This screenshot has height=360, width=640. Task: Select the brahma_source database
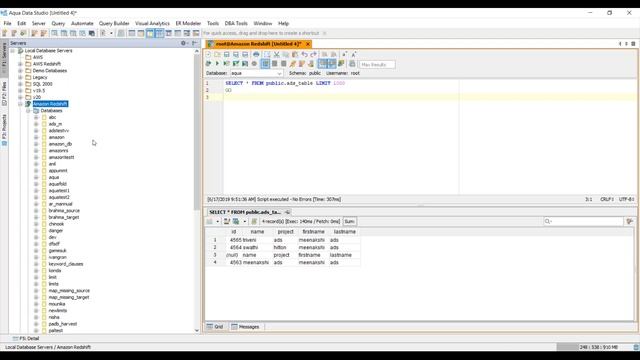pos(64,211)
